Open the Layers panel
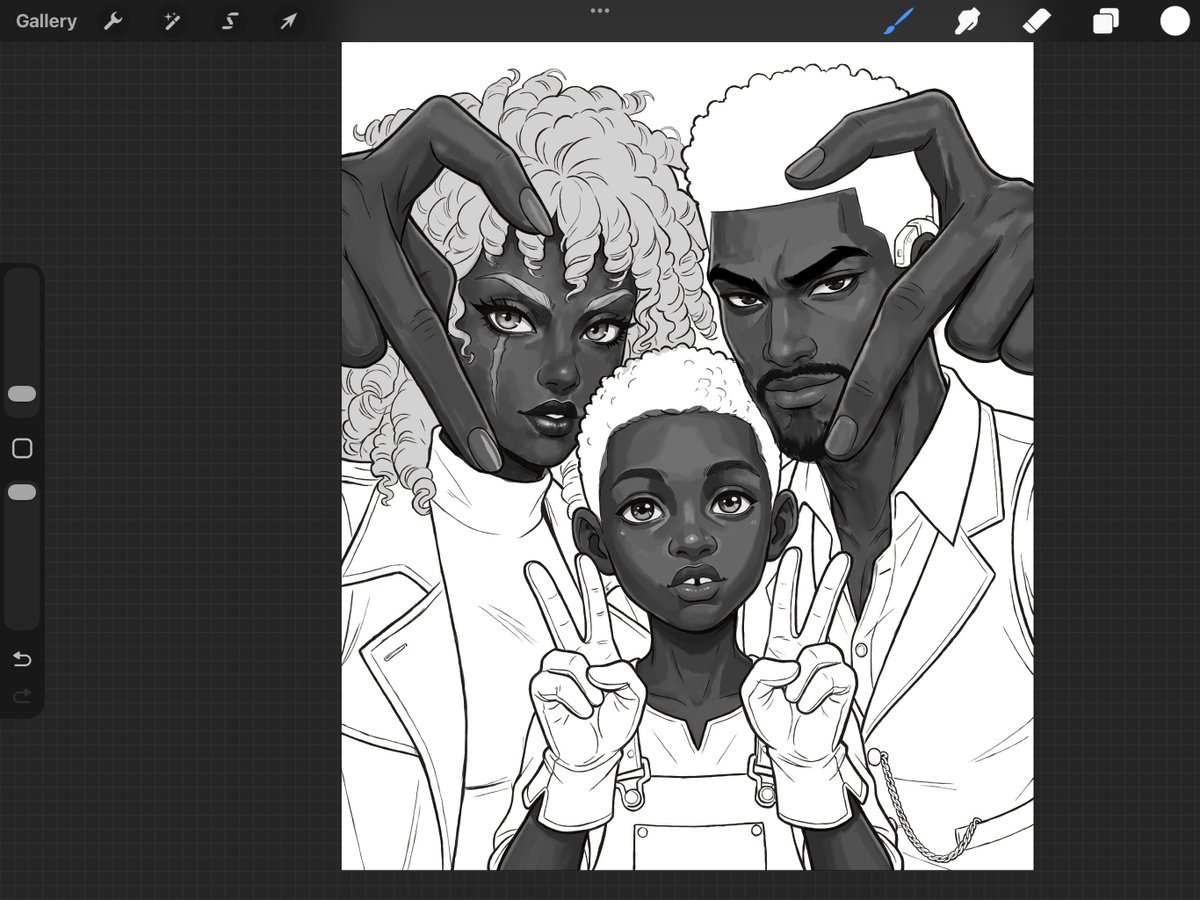Image resolution: width=1200 pixels, height=900 pixels. pyautogui.click(x=1105, y=21)
